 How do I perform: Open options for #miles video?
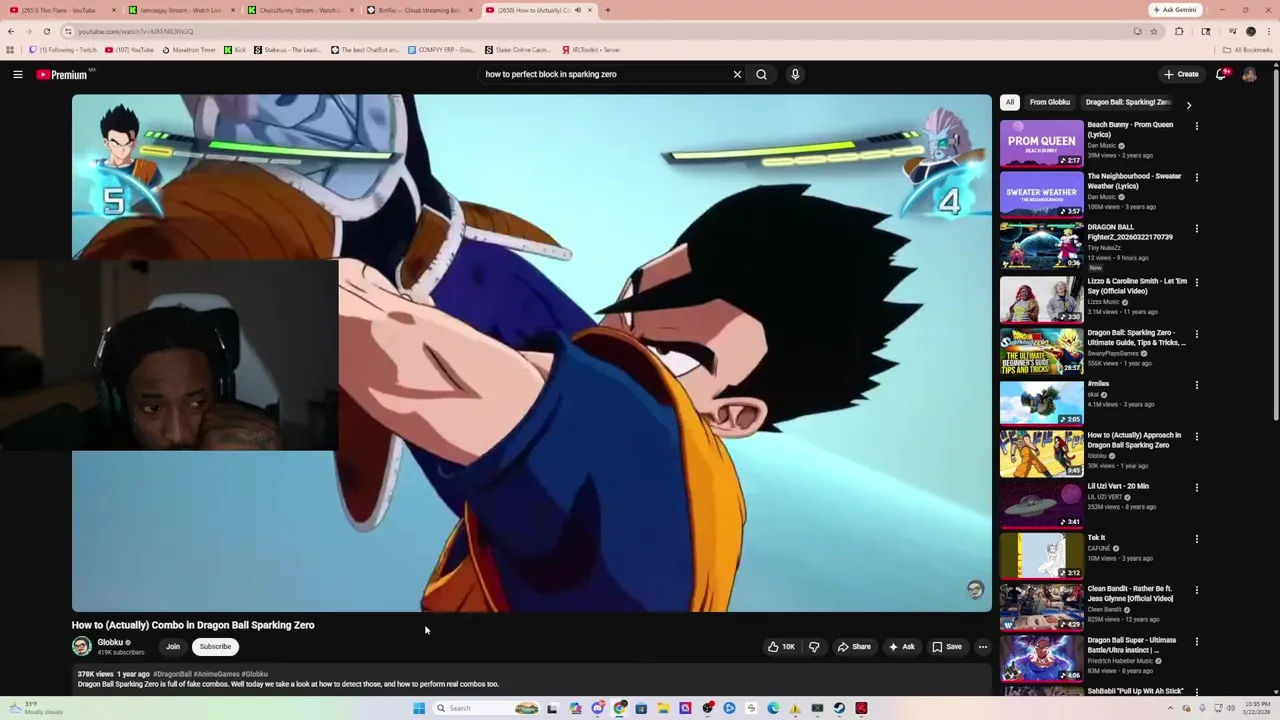click(1196, 385)
